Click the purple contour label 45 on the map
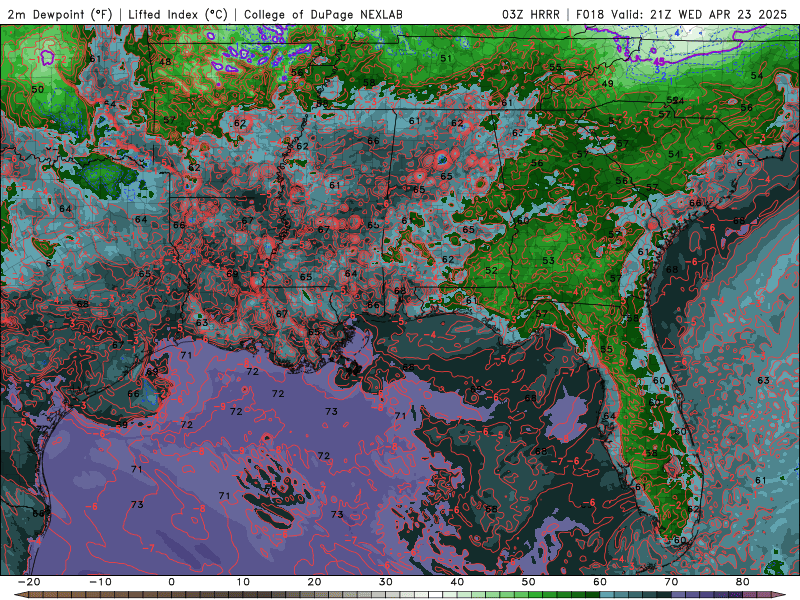This screenshot has height=600, width=800. coord(659,61)
